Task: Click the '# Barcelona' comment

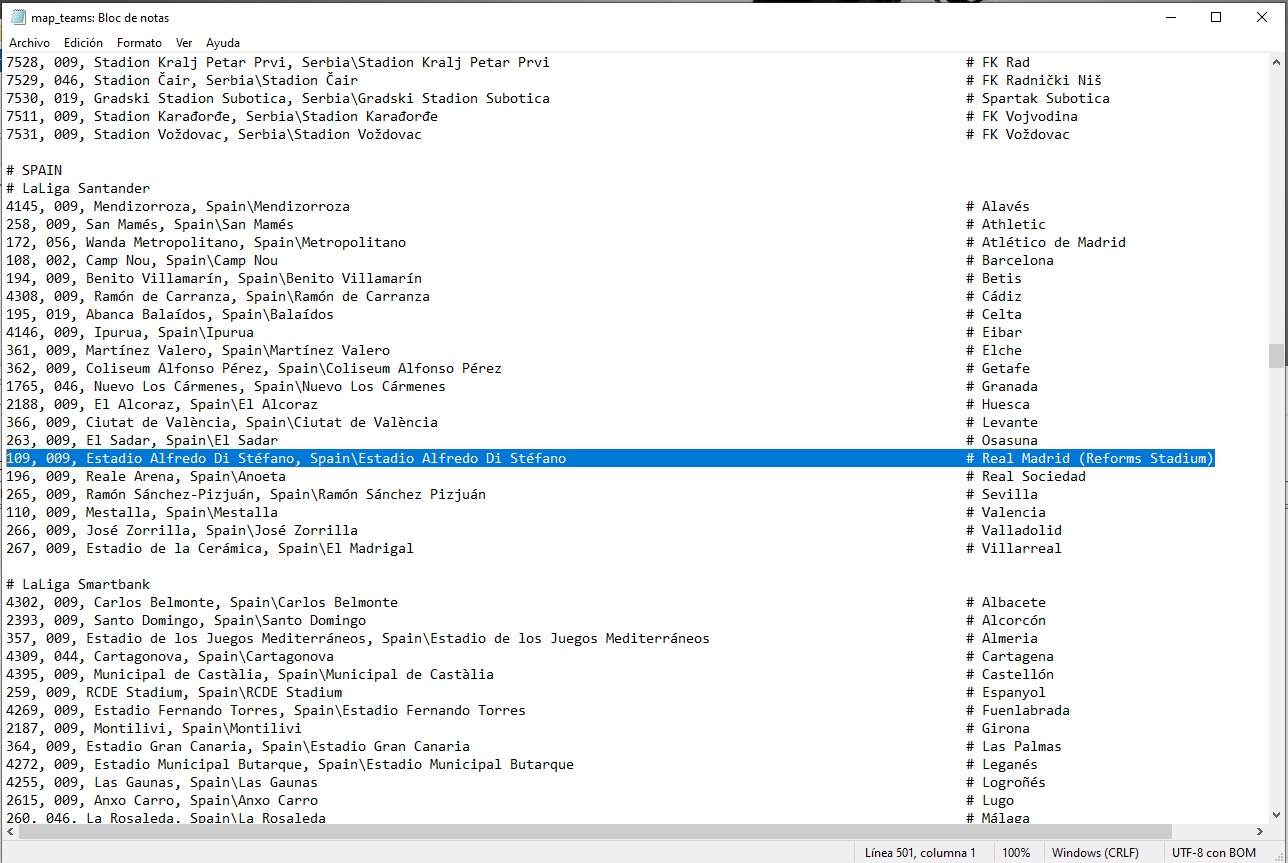Action: (1010, 260)
